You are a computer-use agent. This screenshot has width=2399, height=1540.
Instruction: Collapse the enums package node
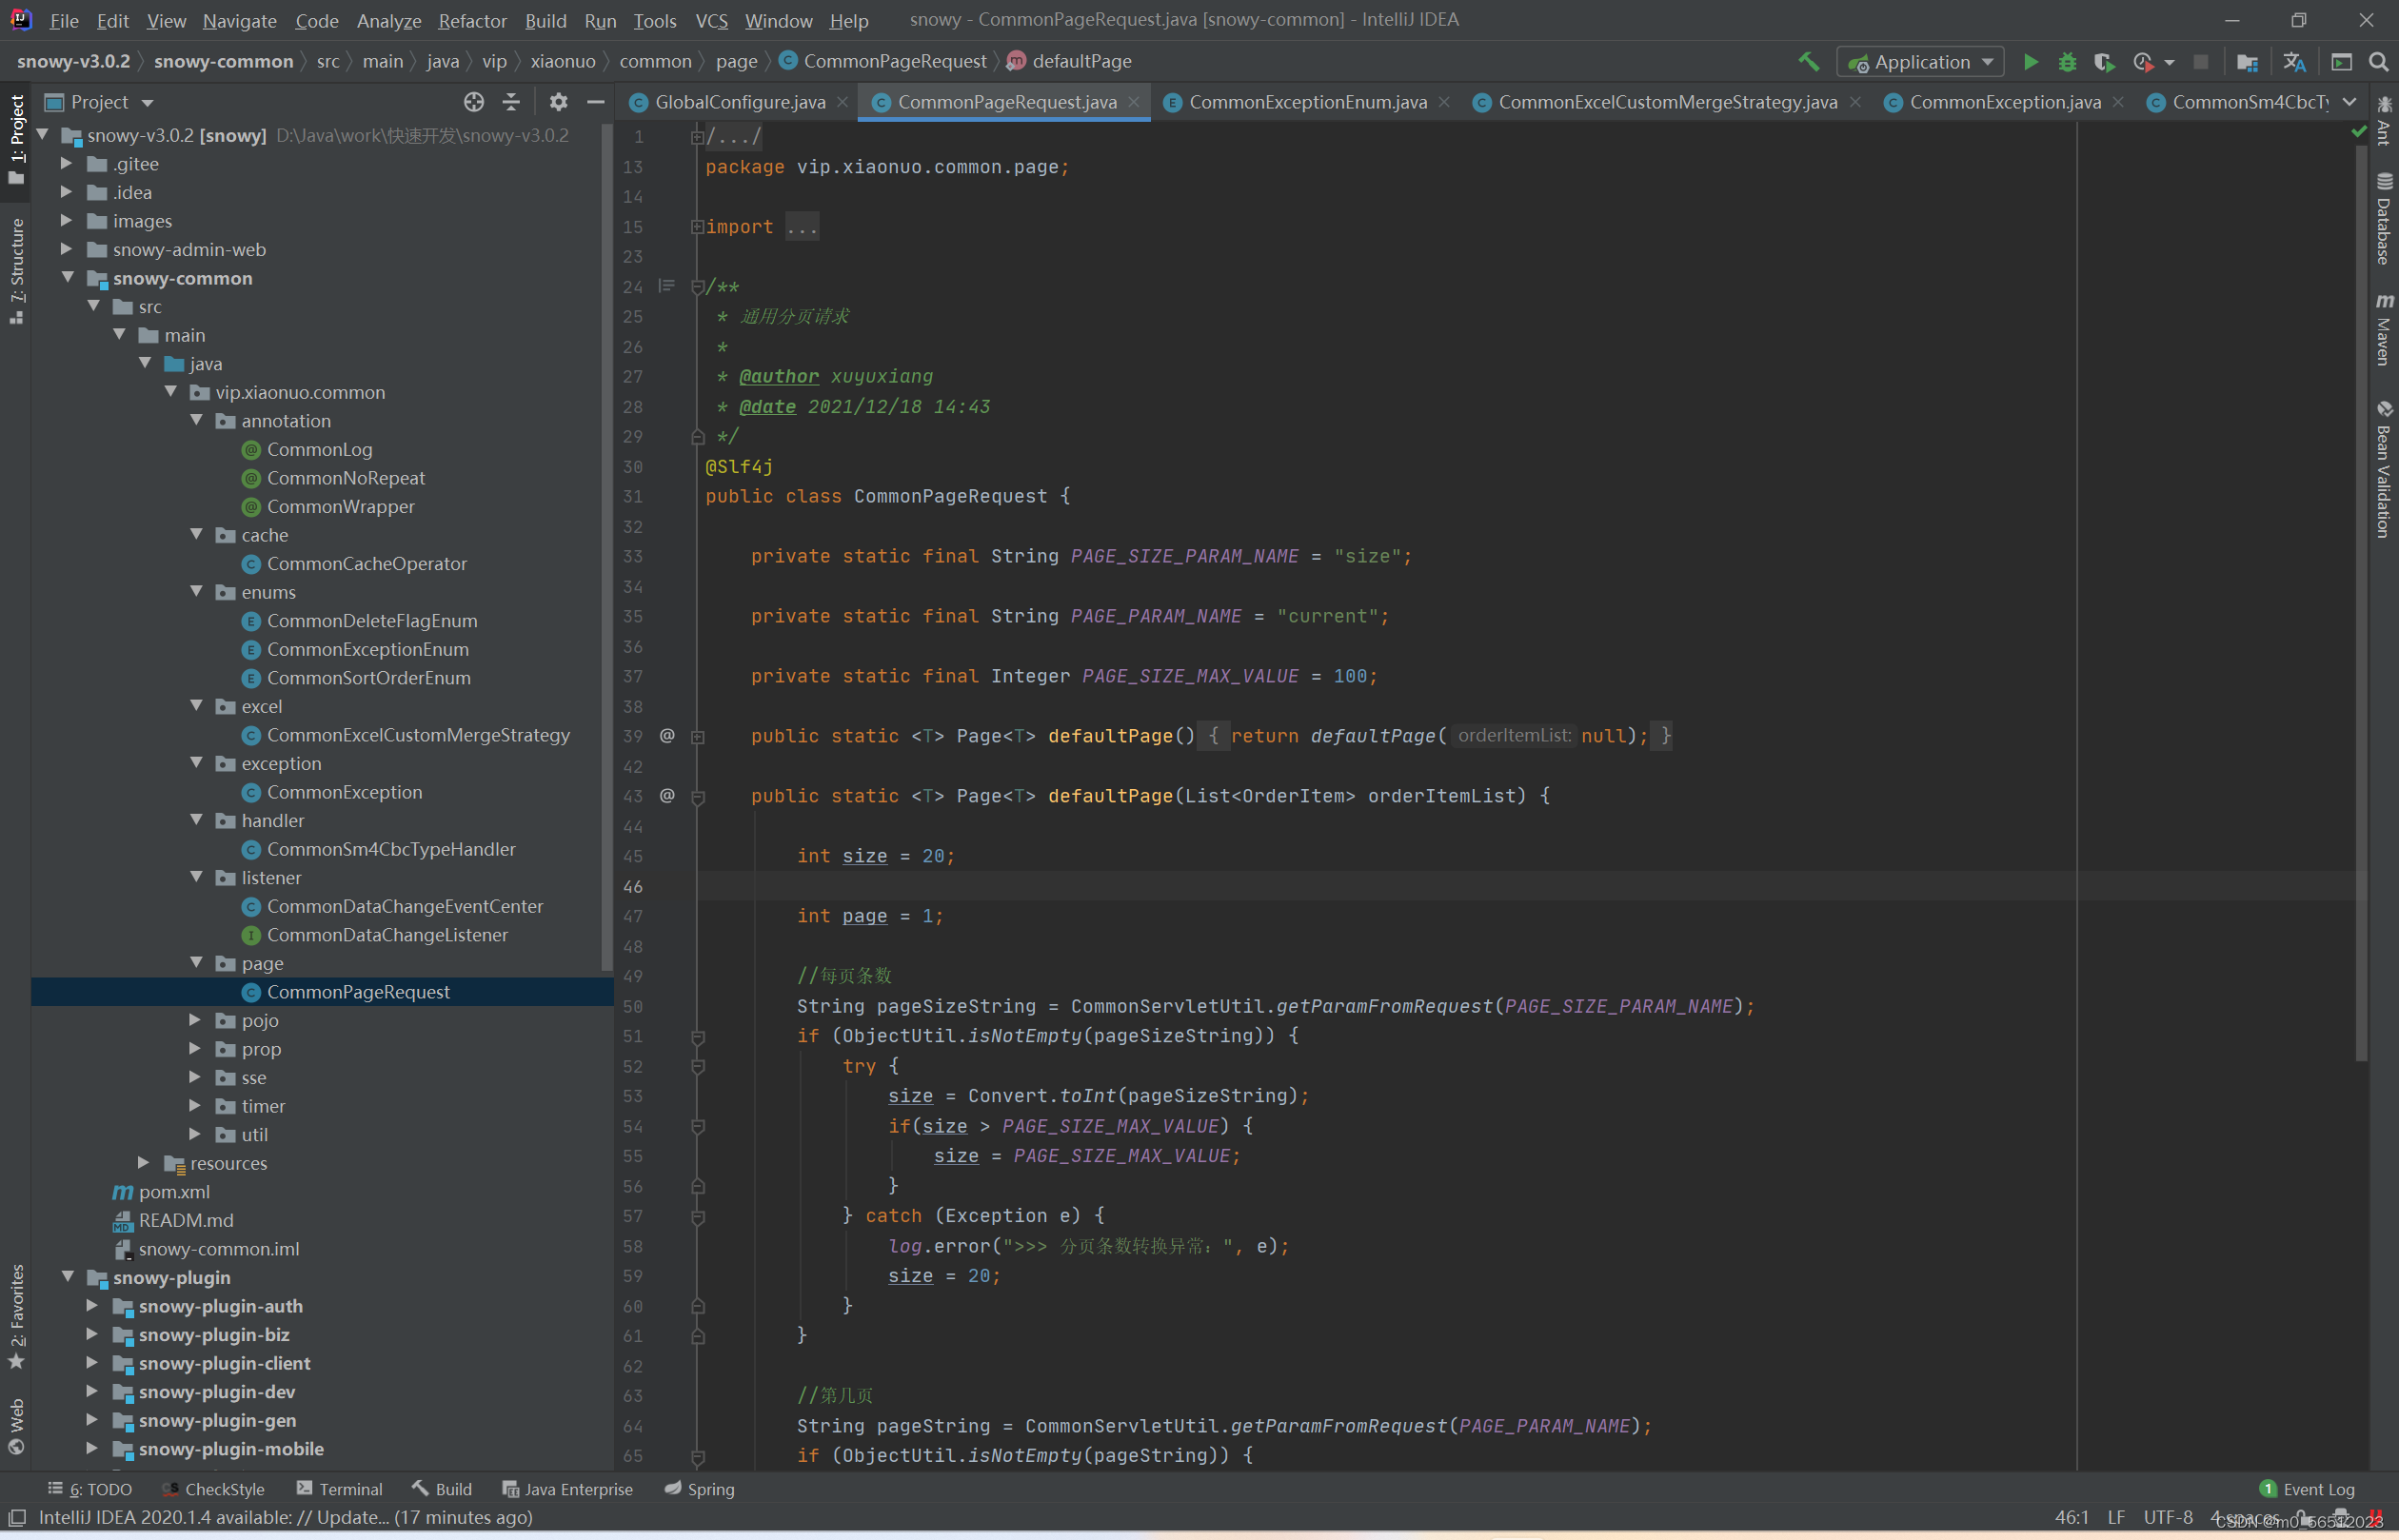(x=197, y=592)
